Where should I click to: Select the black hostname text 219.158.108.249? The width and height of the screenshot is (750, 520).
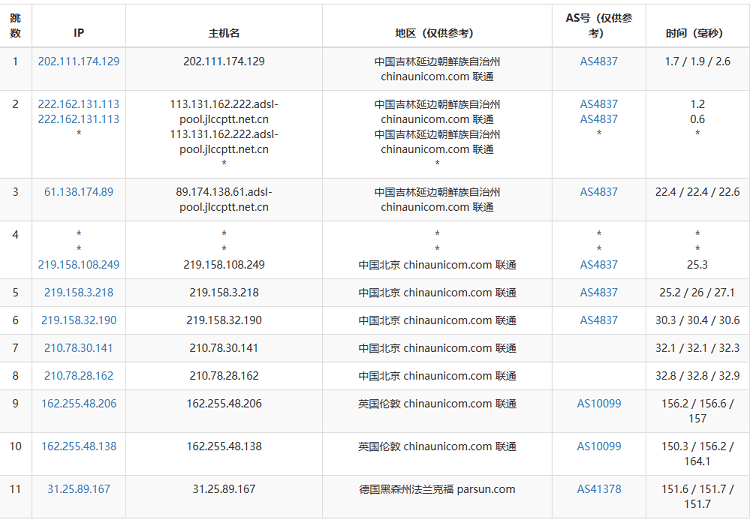tap(223, 265)
